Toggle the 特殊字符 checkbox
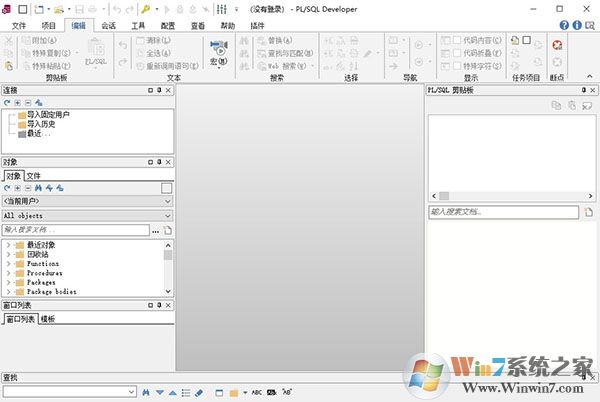This screenshot has height=402, width=600. [457, 66]
